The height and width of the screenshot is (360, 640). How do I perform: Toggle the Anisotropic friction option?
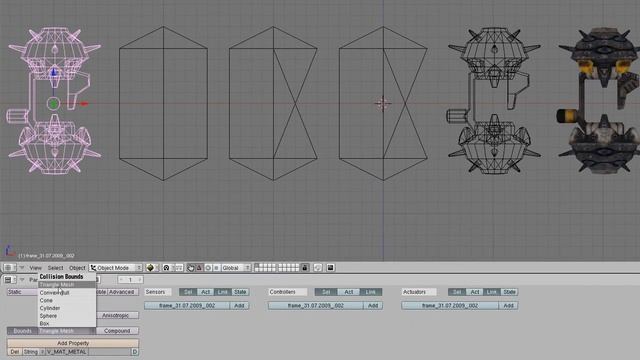pos(117,316)
